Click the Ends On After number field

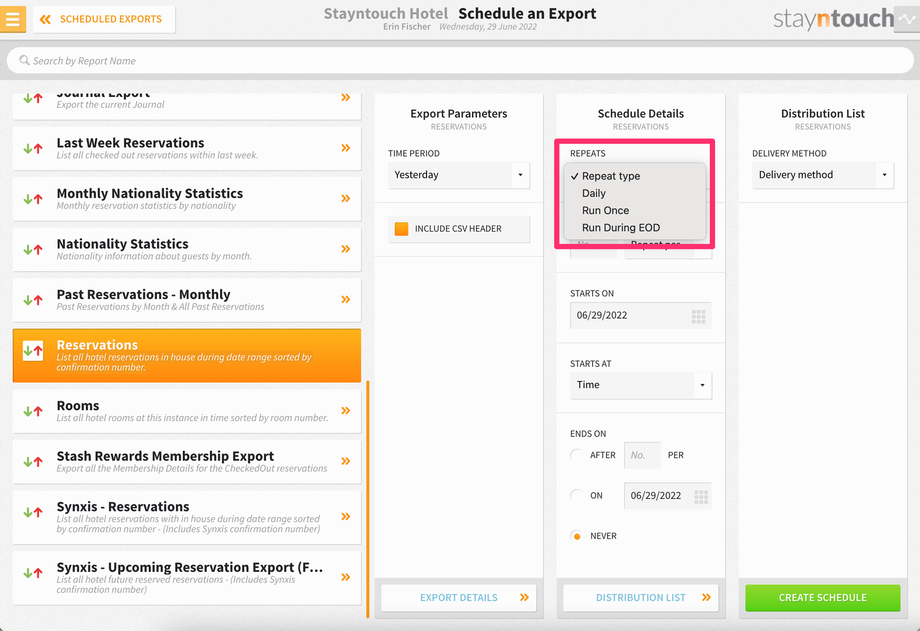point(642,455)
